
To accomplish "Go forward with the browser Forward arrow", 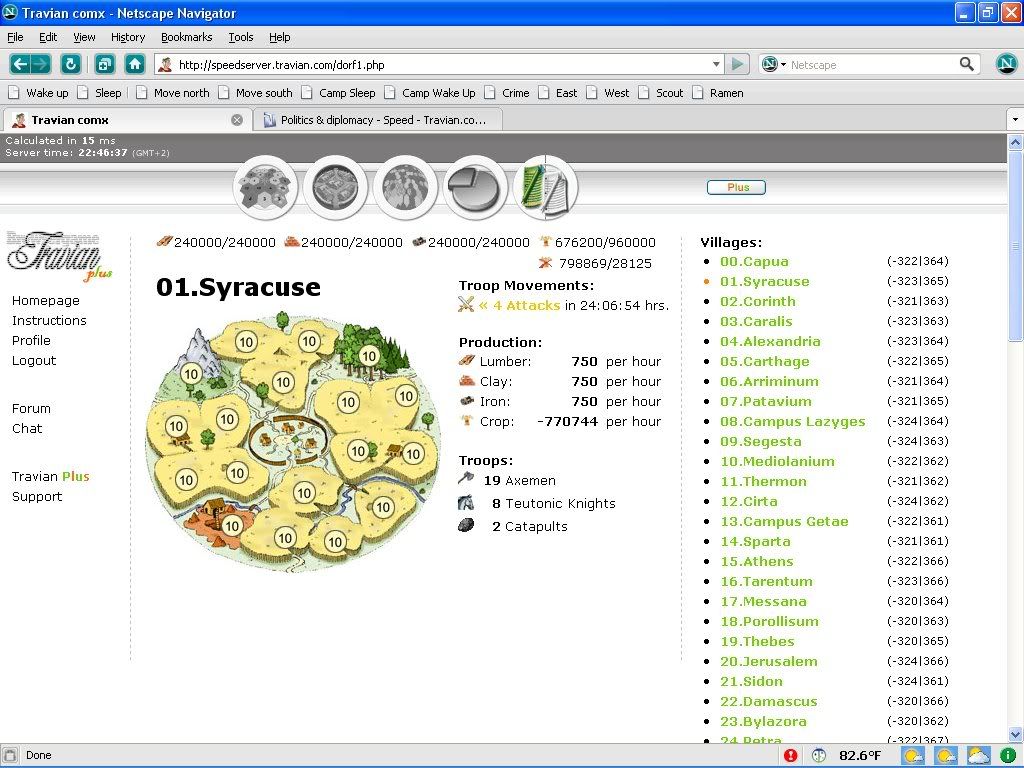I will (40, 64).
